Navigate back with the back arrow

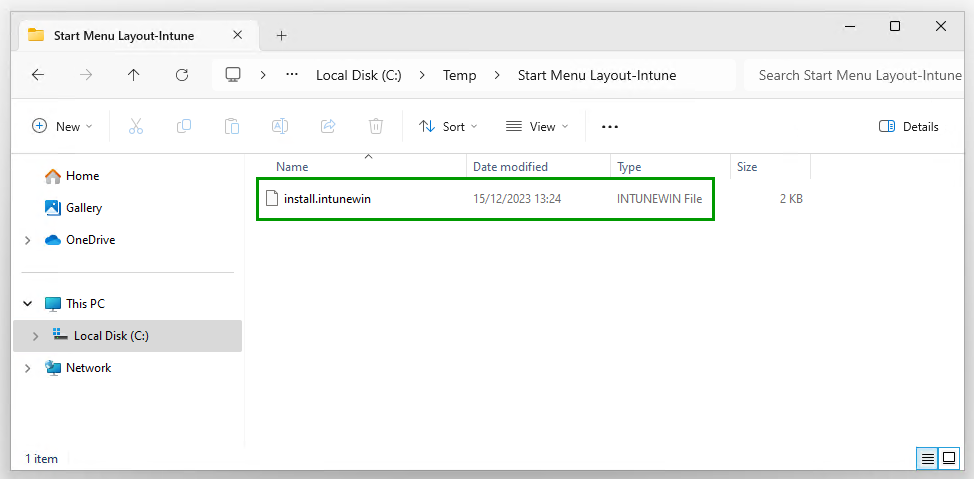click(x=38, y=75)
